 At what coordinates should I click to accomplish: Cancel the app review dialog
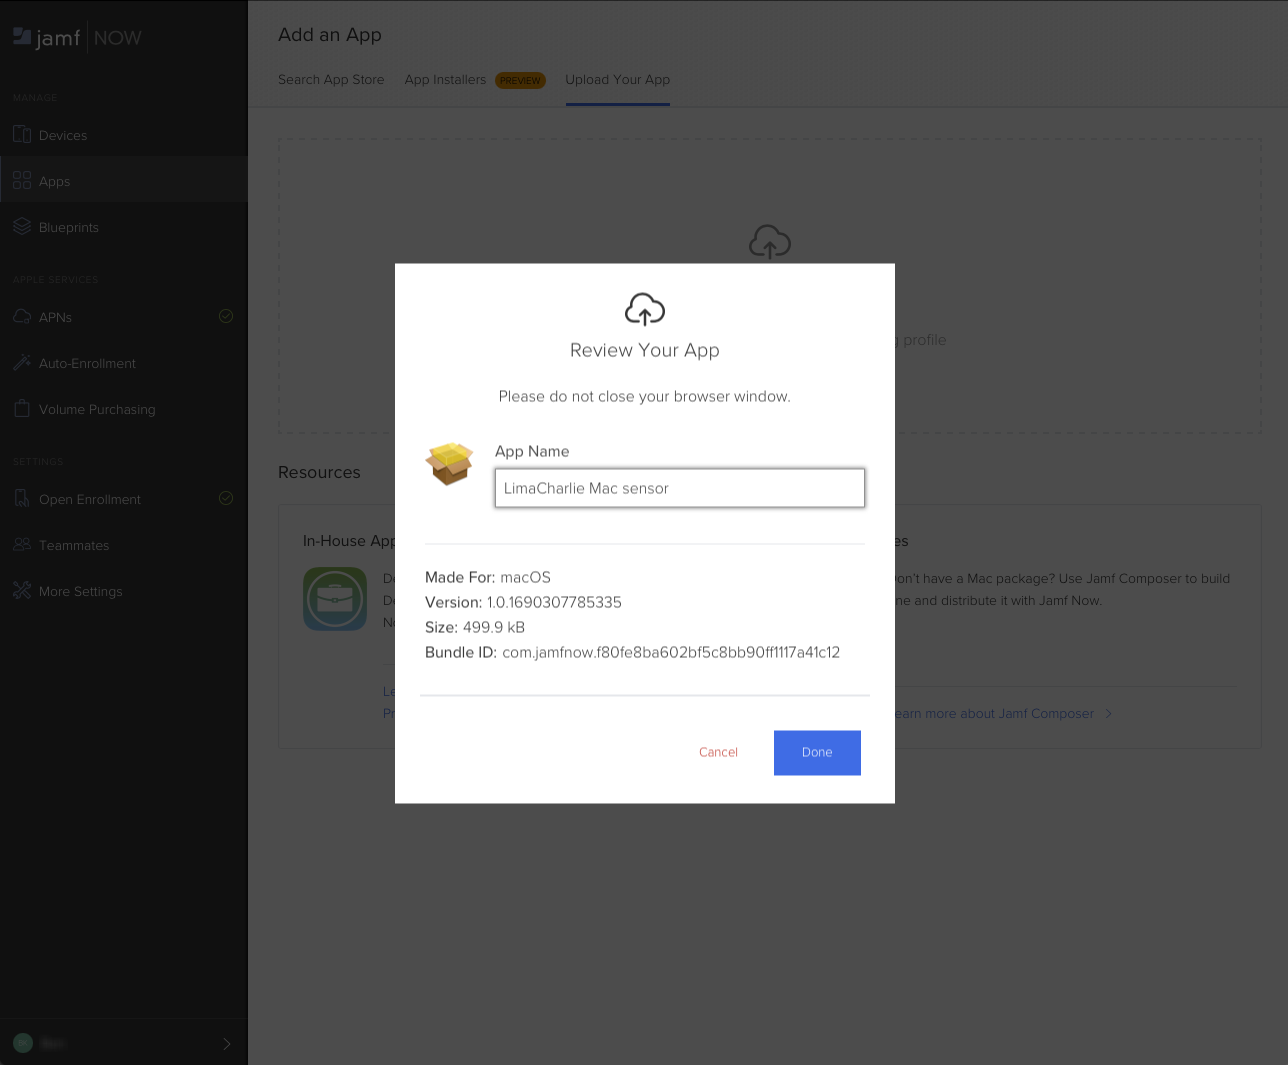click(718, 752)
